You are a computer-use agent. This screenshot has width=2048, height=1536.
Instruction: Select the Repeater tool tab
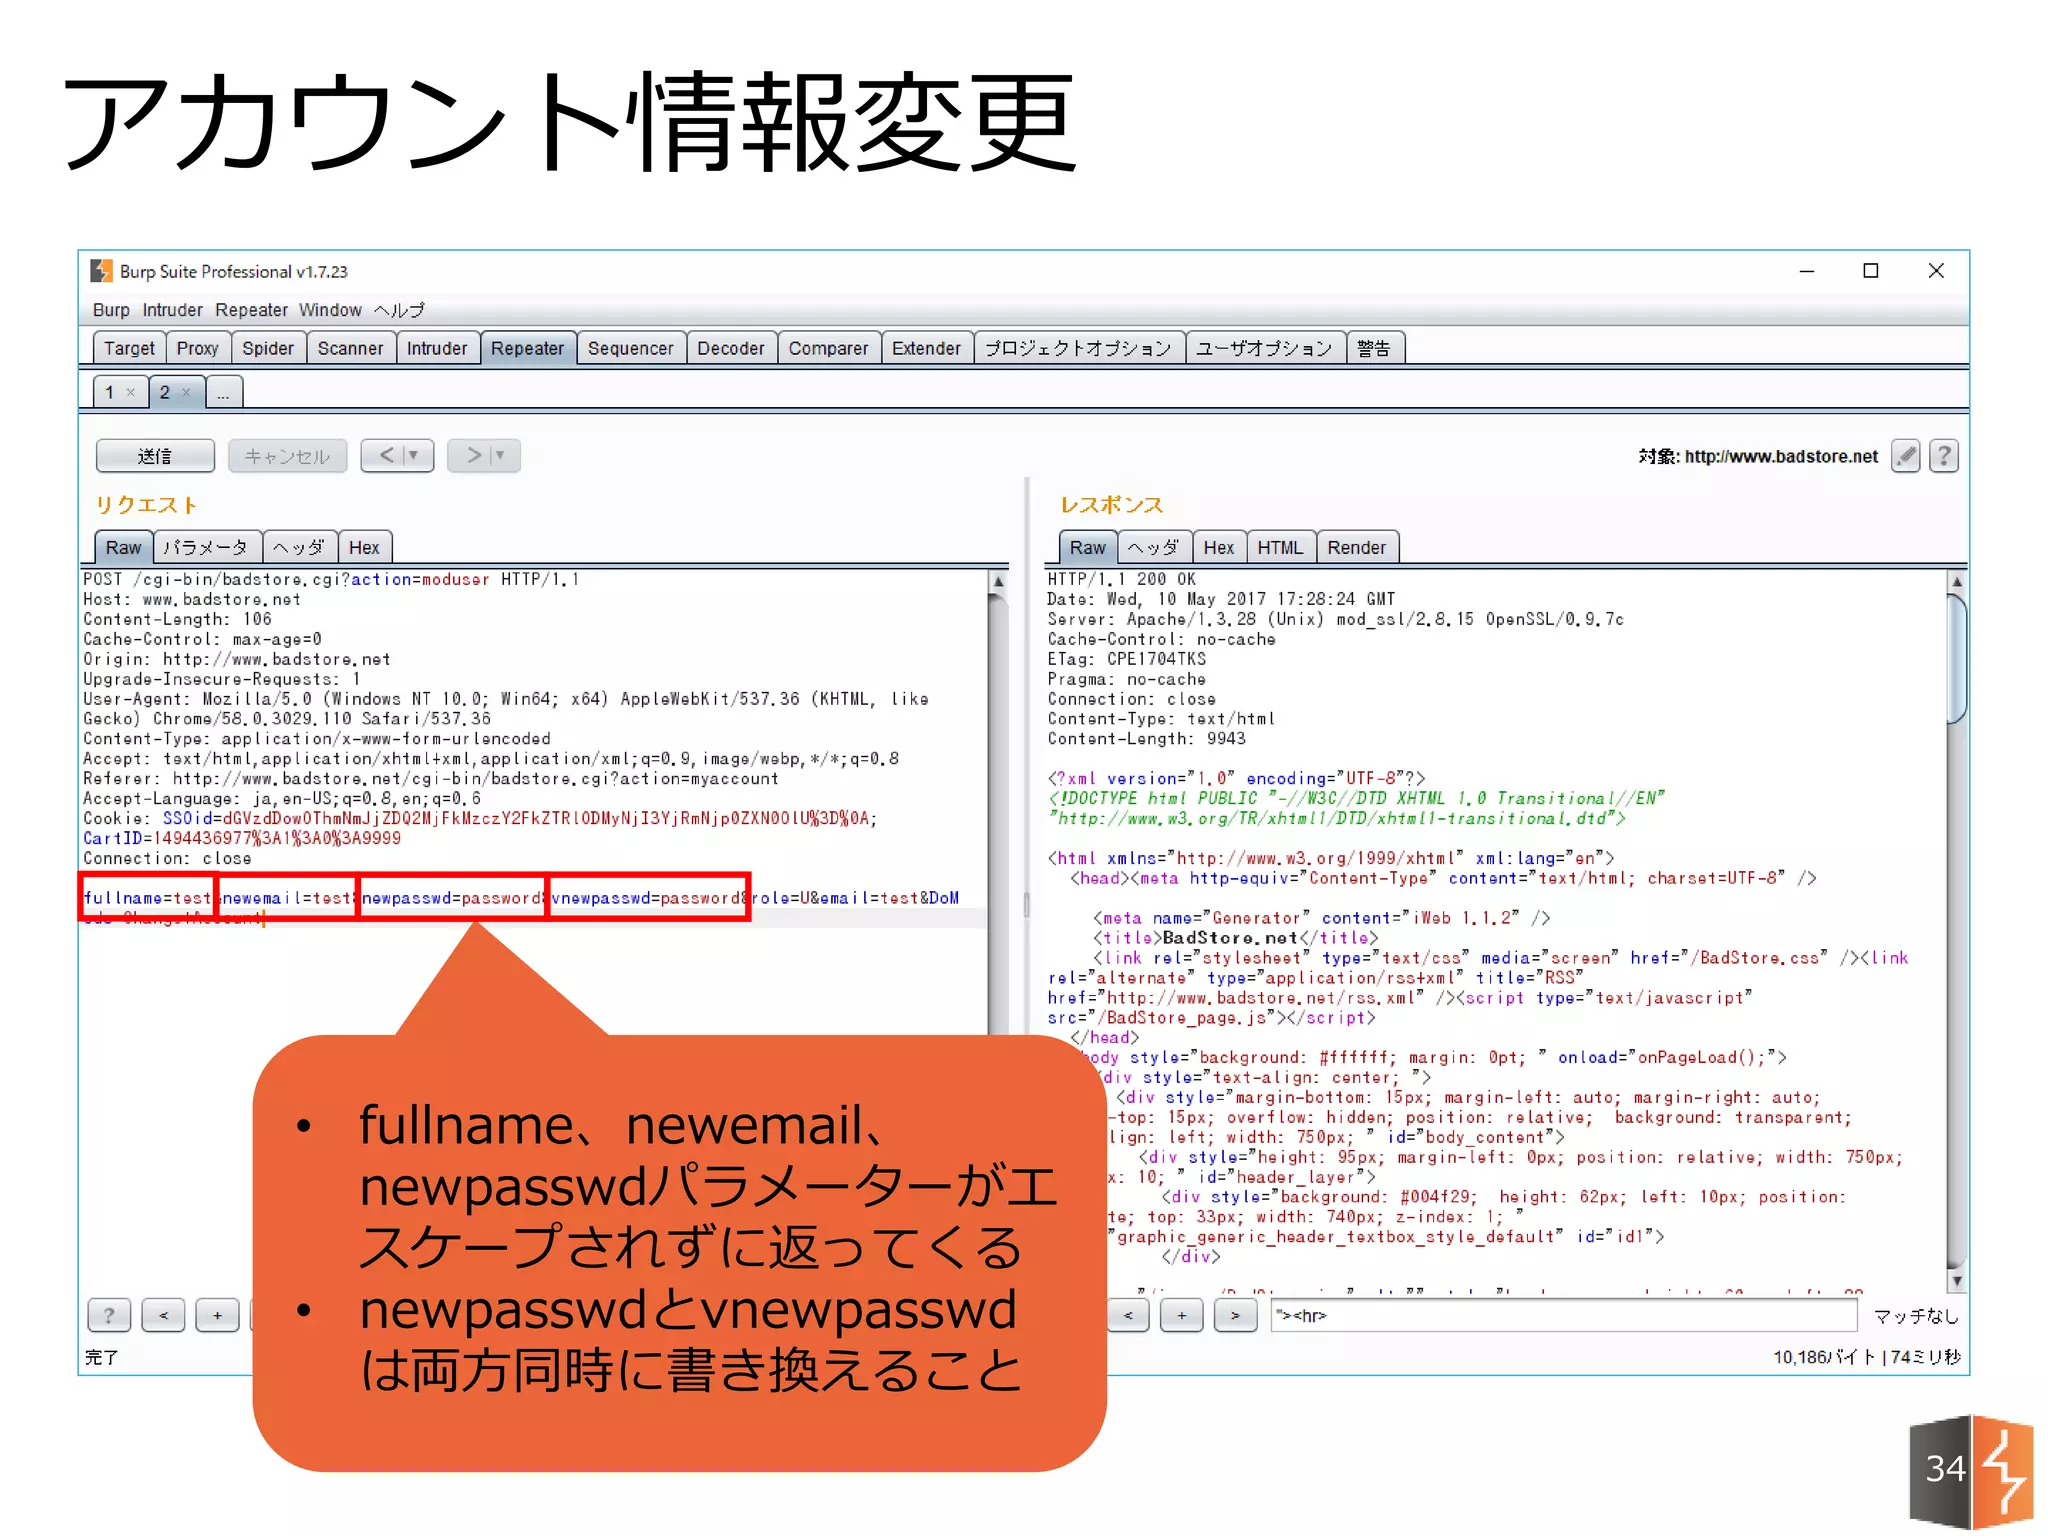(x=527, y=348)
